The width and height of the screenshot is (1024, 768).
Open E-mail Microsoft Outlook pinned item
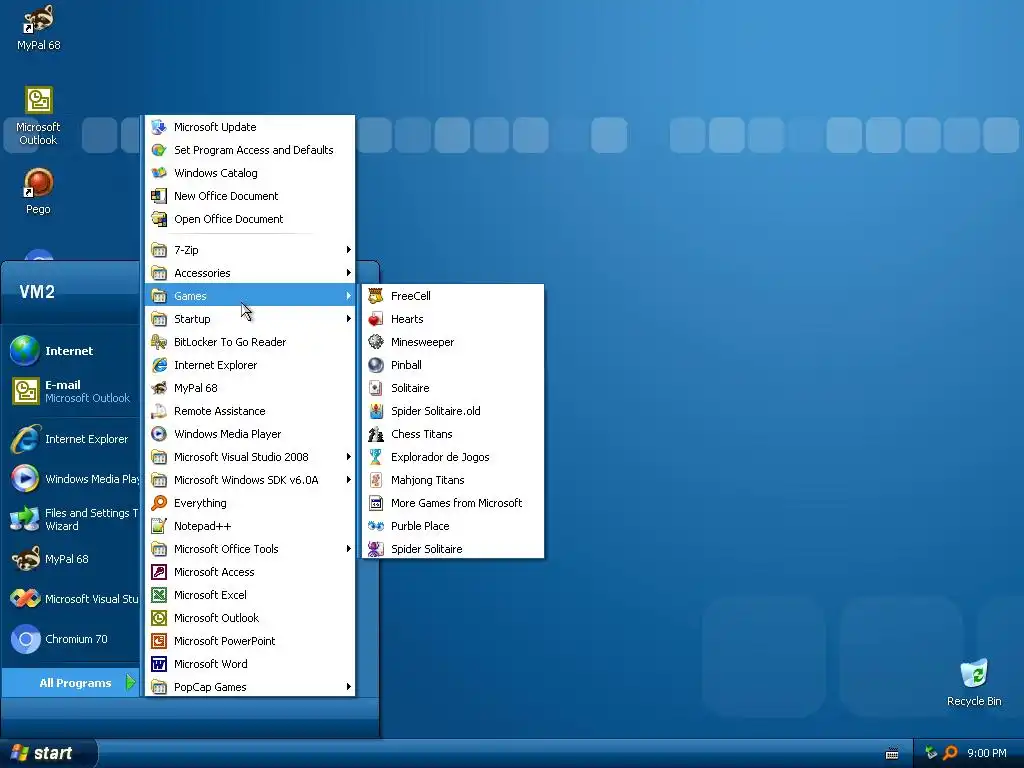71,391
